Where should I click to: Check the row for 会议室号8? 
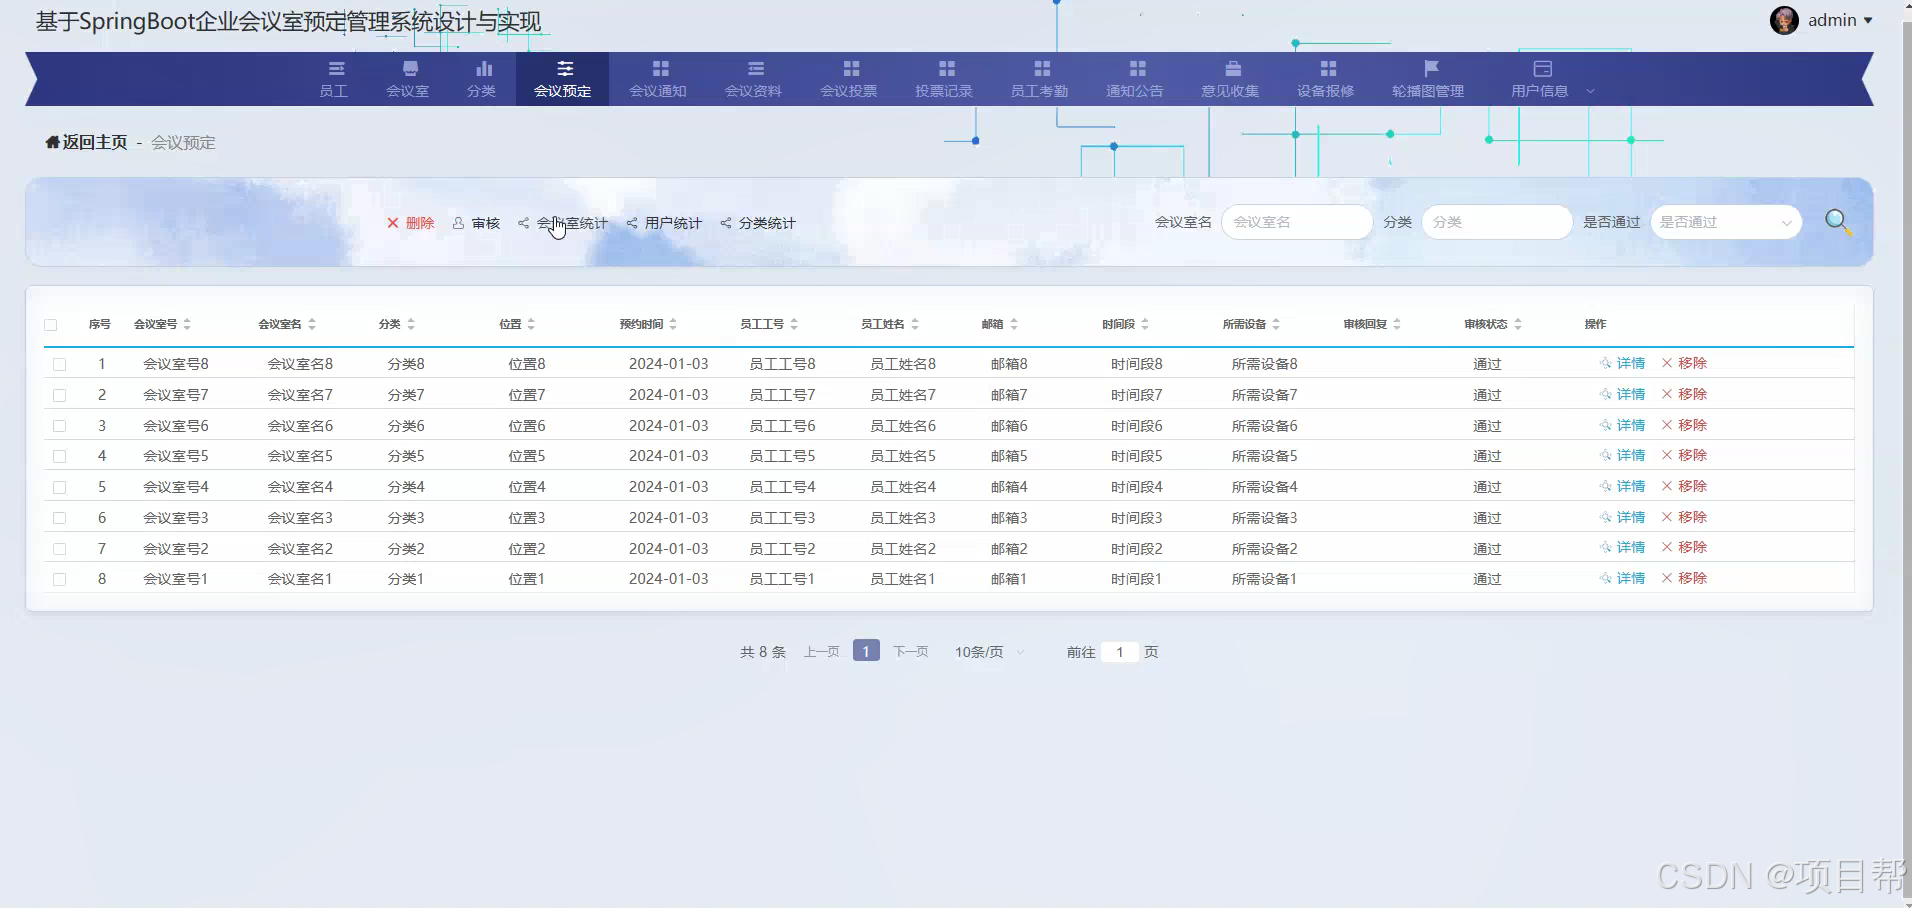[60, 365]
